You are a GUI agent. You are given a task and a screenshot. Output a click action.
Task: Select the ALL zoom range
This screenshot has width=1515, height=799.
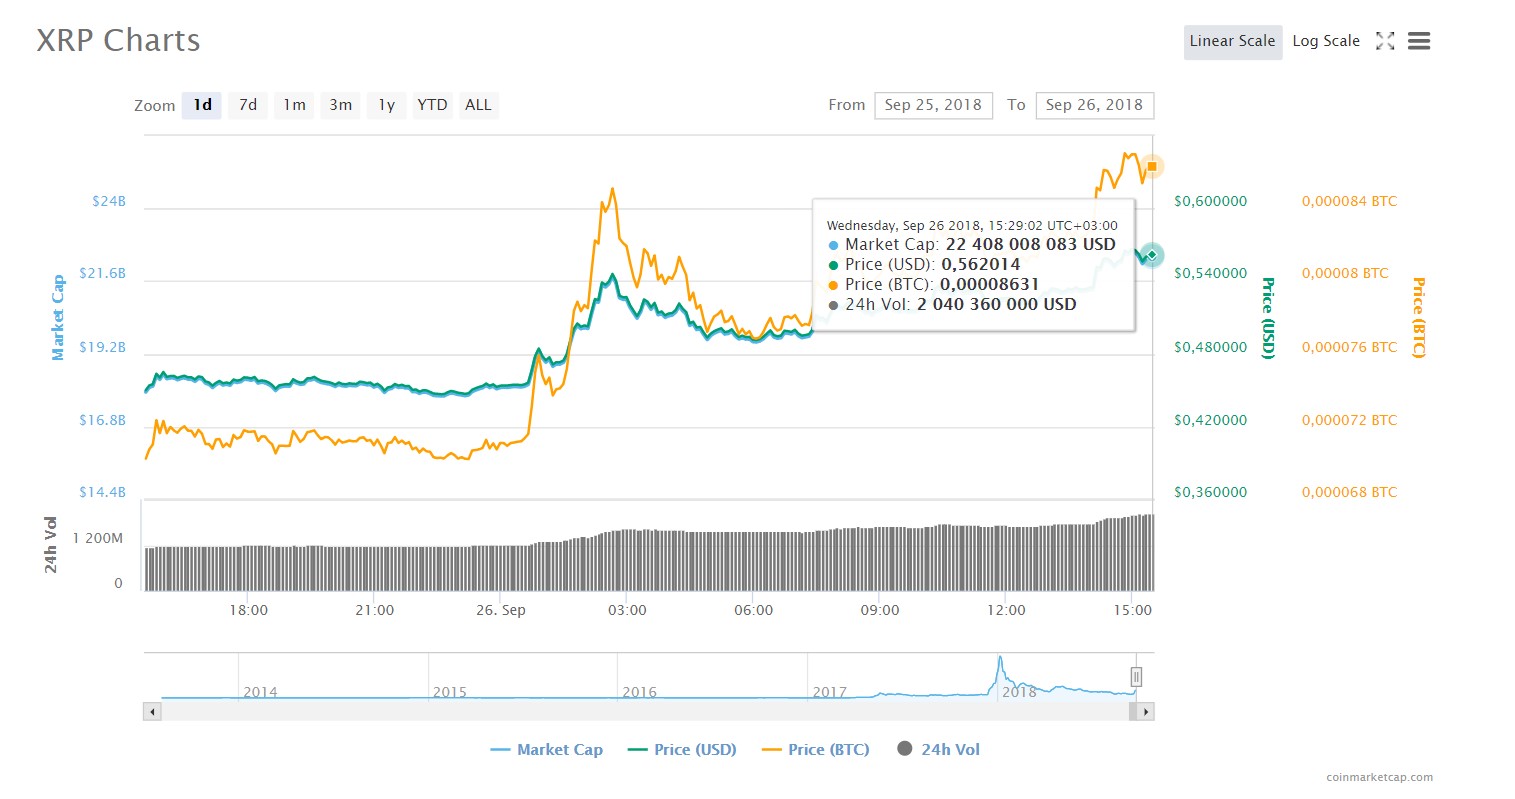478,105
